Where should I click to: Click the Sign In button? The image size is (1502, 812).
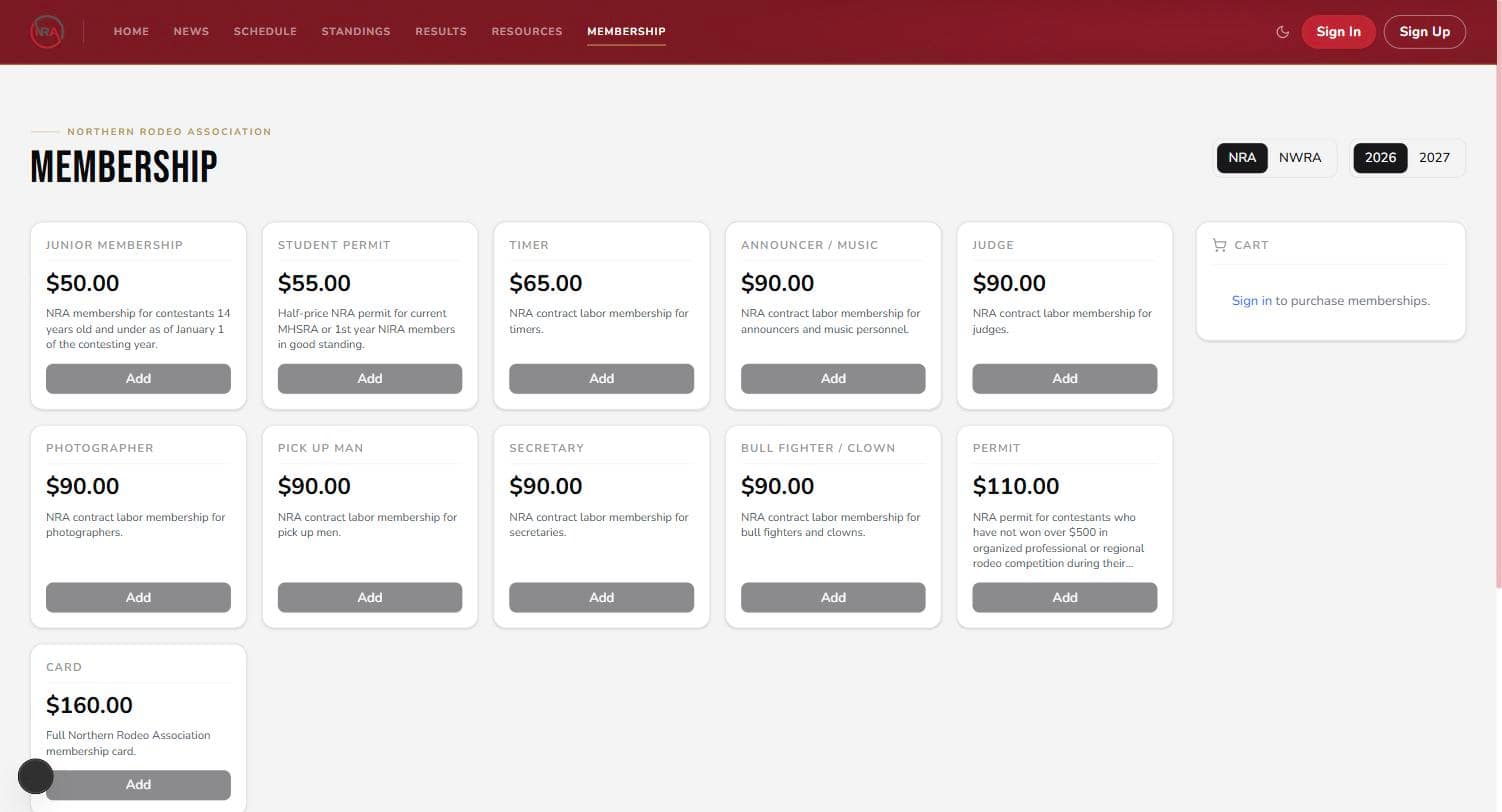pyautogui.click(x=1338, y=32)
